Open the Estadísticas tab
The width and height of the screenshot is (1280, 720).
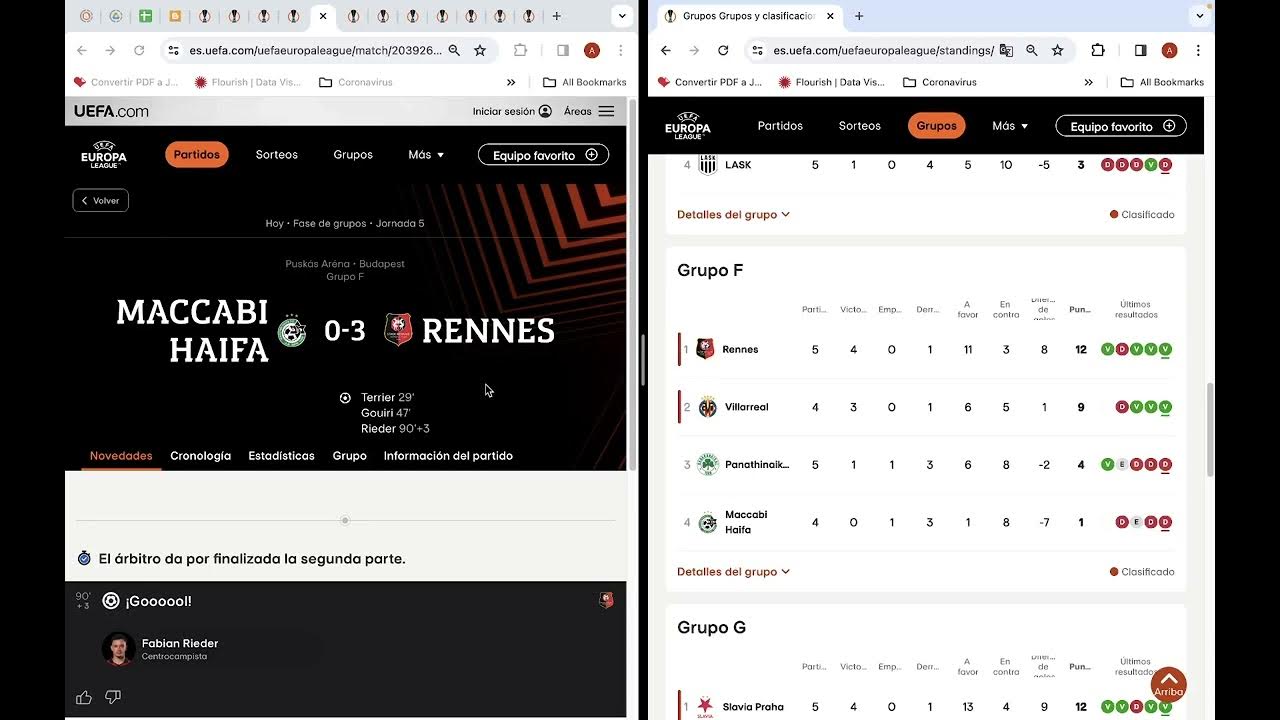pos(281,455)
